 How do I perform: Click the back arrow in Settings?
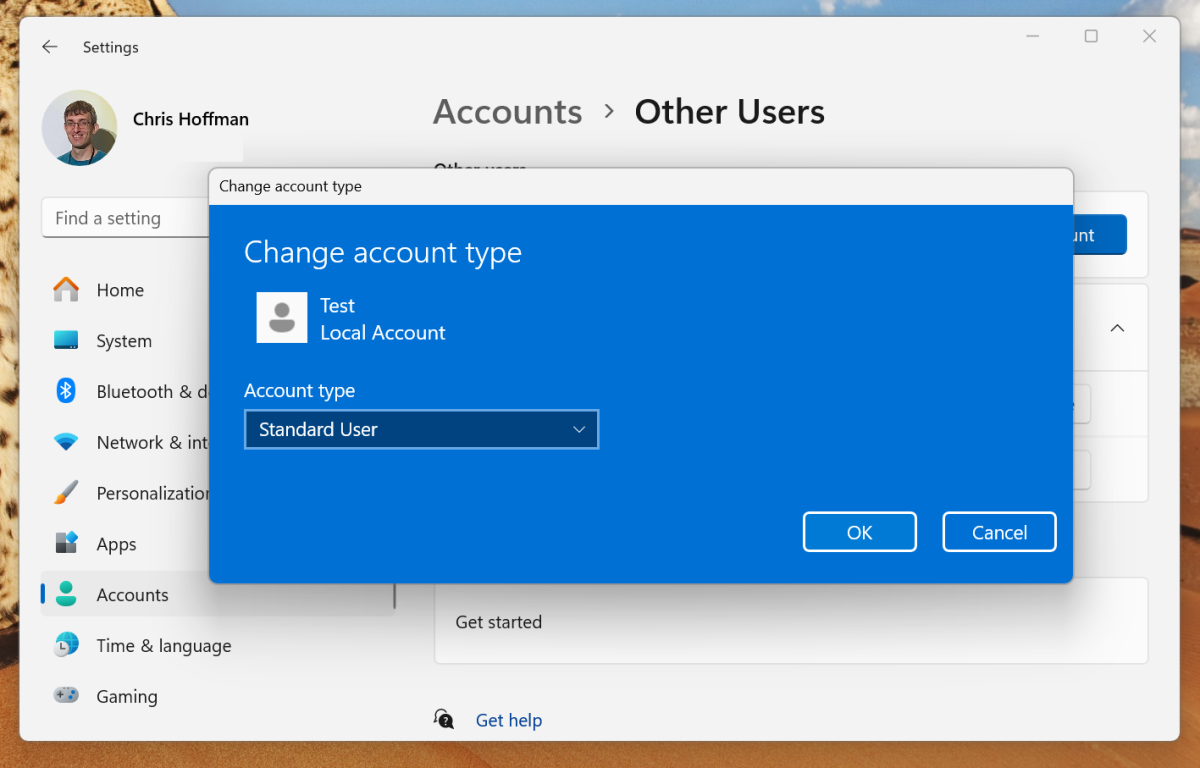[x=50, y=47]
